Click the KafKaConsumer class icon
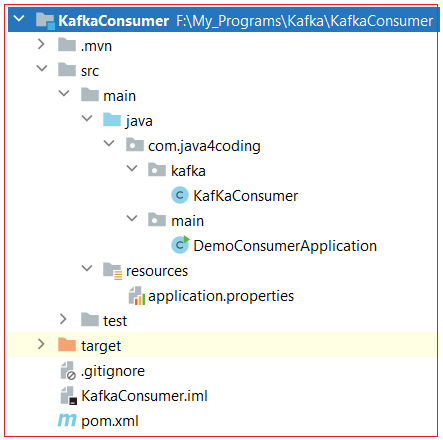Image resolution: width=443 pixels, height=440 pixels. point(180,195)
